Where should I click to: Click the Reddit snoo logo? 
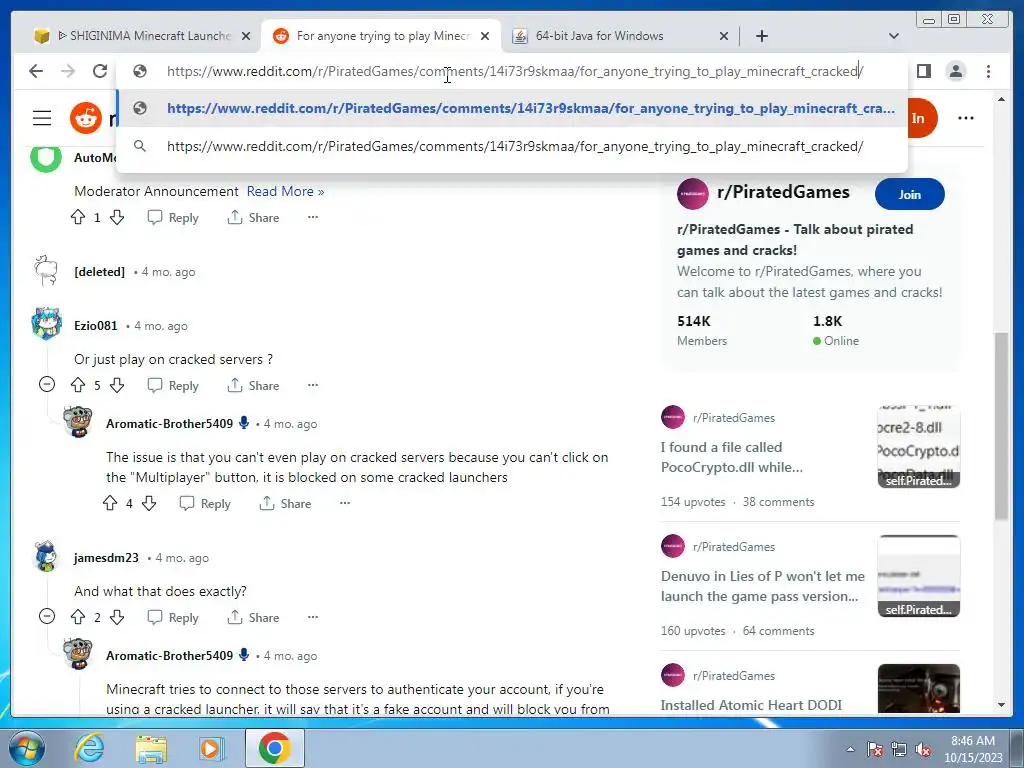coord(86,118)
